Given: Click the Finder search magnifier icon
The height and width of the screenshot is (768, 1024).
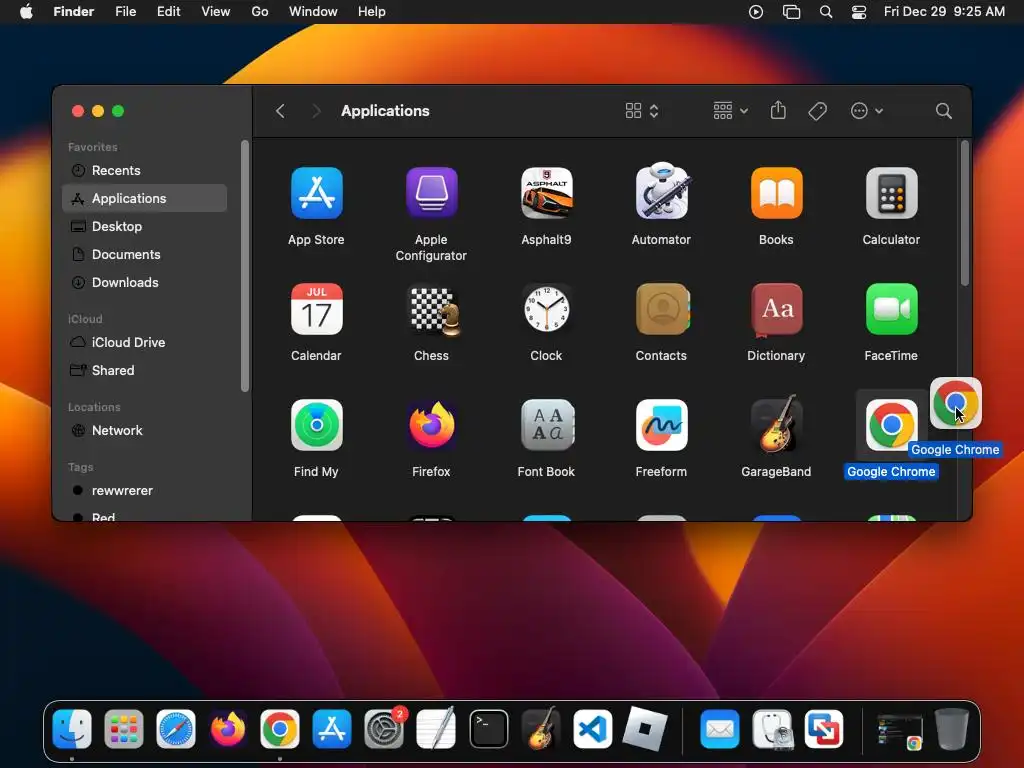Looking at the screenshot, I should (x=943, y=111).
